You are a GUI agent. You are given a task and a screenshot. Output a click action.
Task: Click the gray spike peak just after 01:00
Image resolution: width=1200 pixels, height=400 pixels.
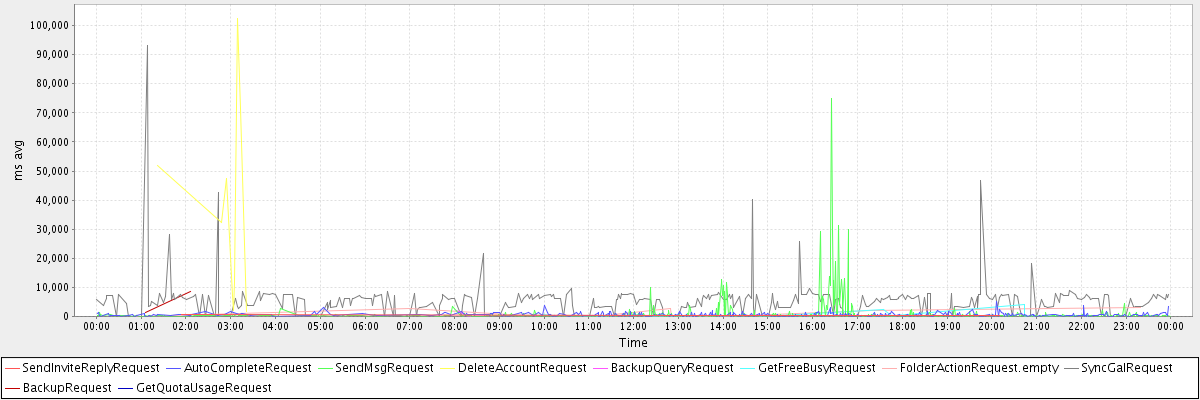point(147,46)
